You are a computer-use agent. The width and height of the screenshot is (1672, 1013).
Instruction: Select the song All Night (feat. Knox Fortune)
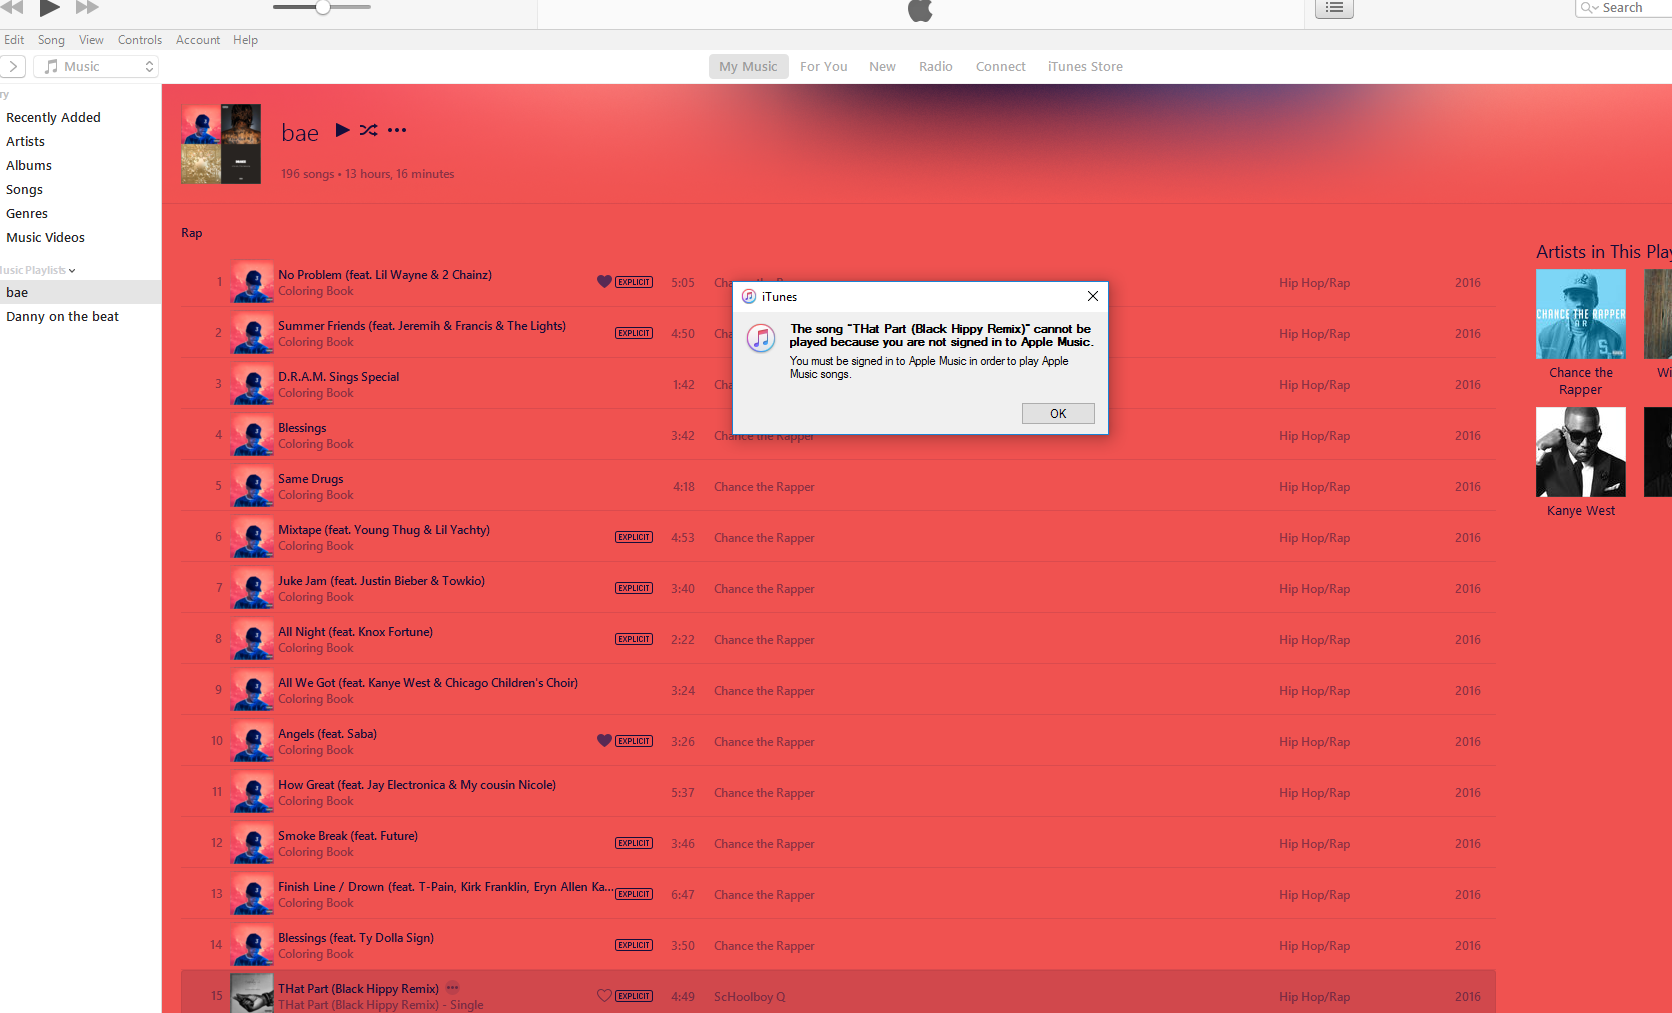[838, 639]
